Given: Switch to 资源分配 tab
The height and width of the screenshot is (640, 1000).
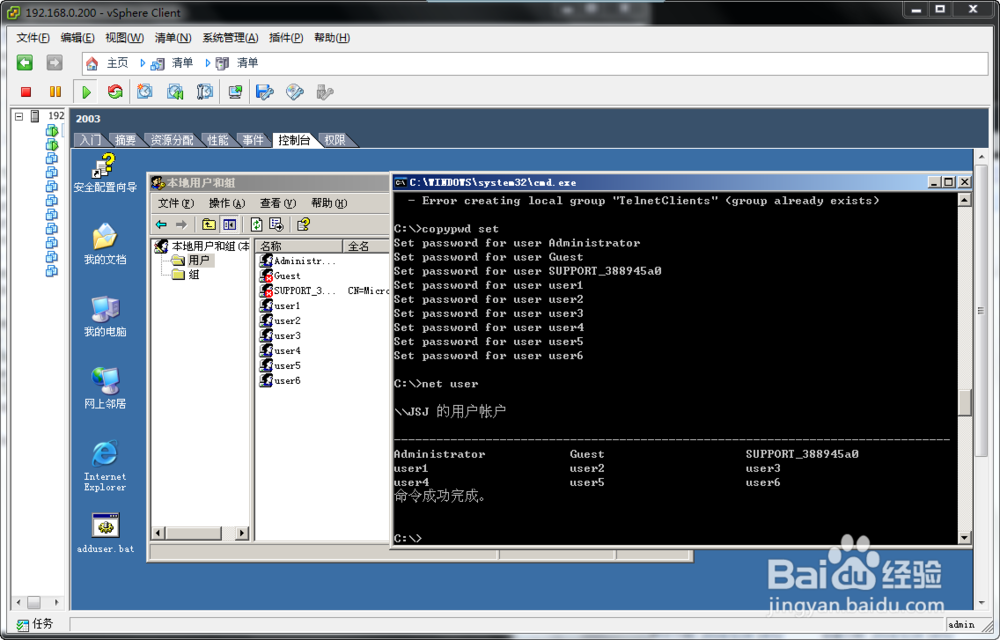Looking at the screenshot, I should (172, 140).
